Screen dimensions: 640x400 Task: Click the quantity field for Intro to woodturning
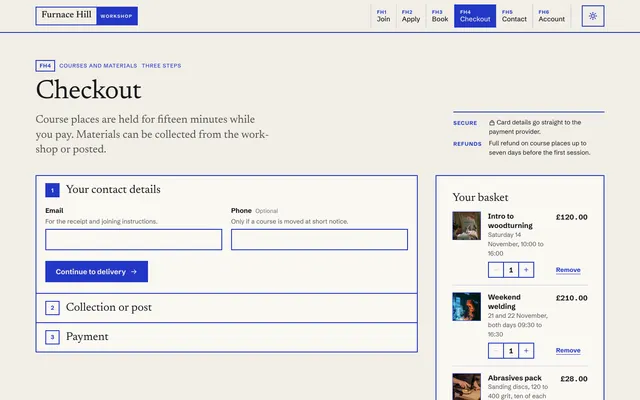[x=511, y=270]
